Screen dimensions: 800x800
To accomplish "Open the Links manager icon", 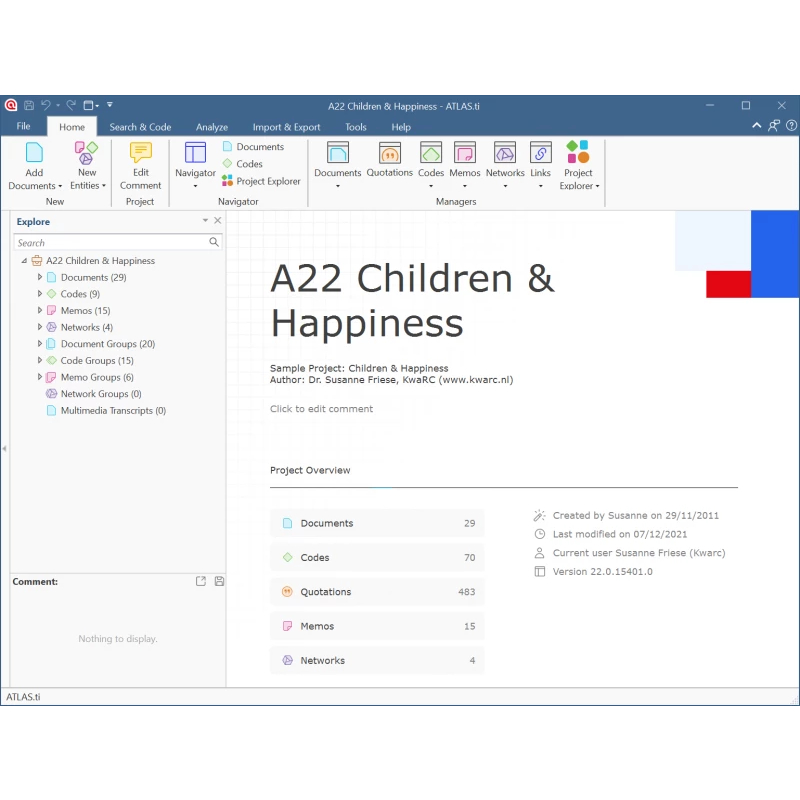I will (x=540, y=153).
